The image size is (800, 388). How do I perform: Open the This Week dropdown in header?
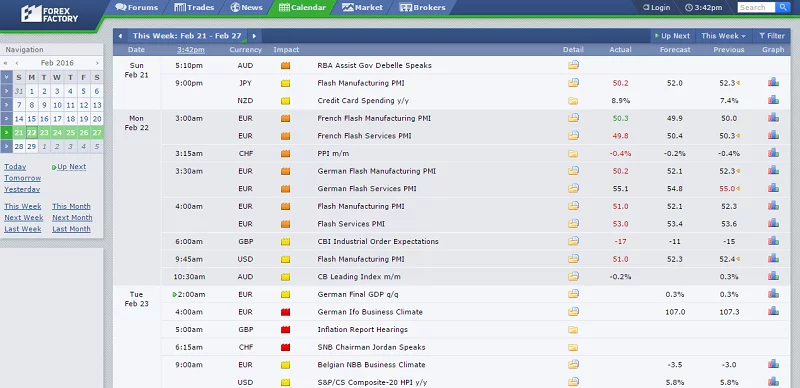click(x=723, y=36)
